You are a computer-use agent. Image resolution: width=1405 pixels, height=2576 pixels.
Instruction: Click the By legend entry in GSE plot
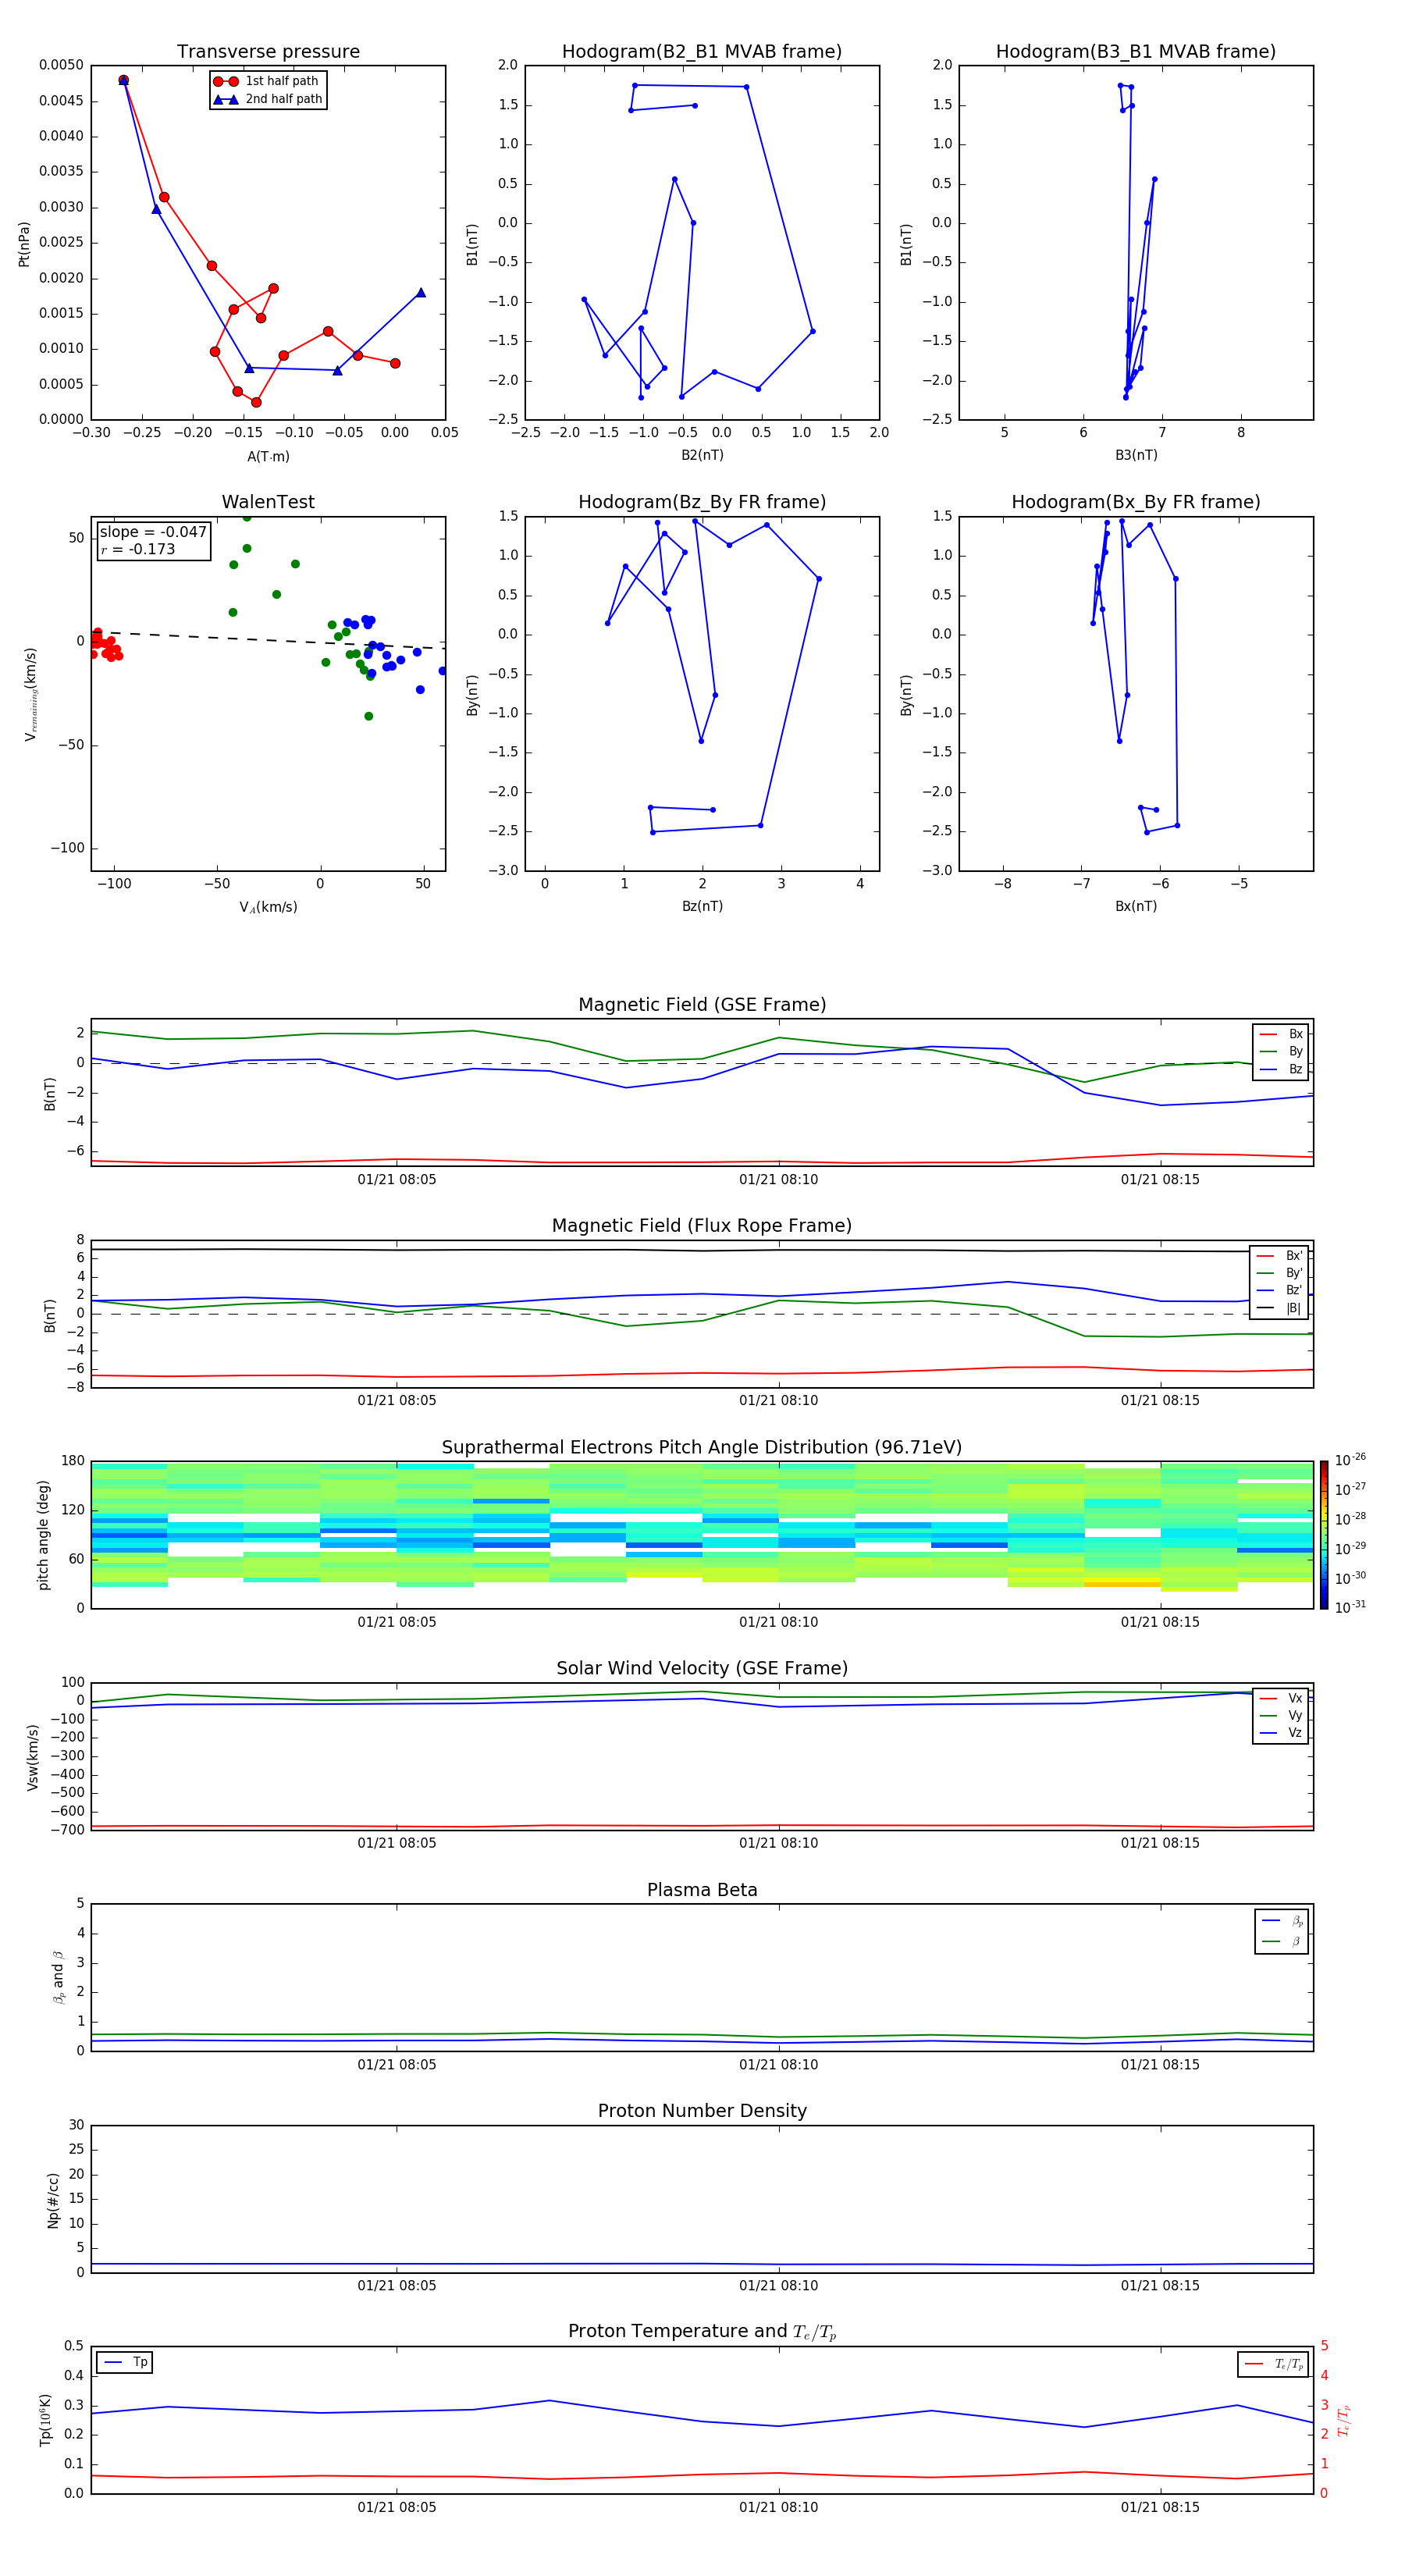1281,1052
